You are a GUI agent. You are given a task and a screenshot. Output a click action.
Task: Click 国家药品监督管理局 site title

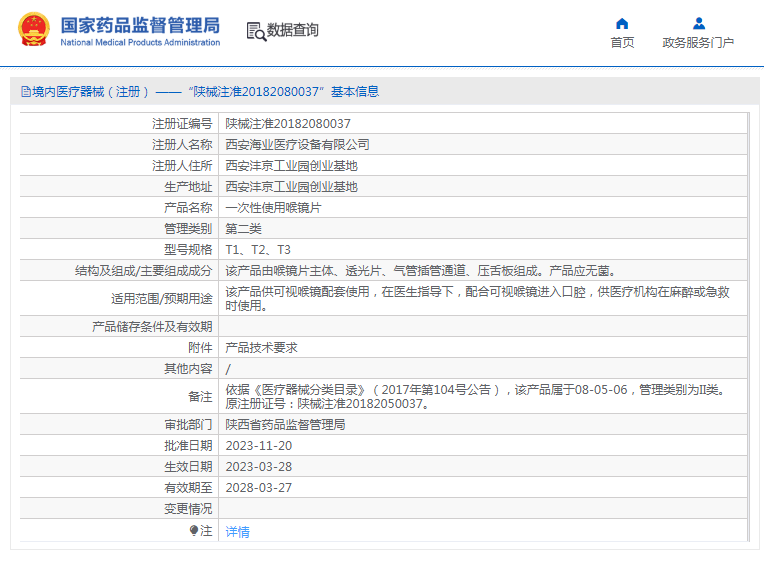tap(140, 25)
